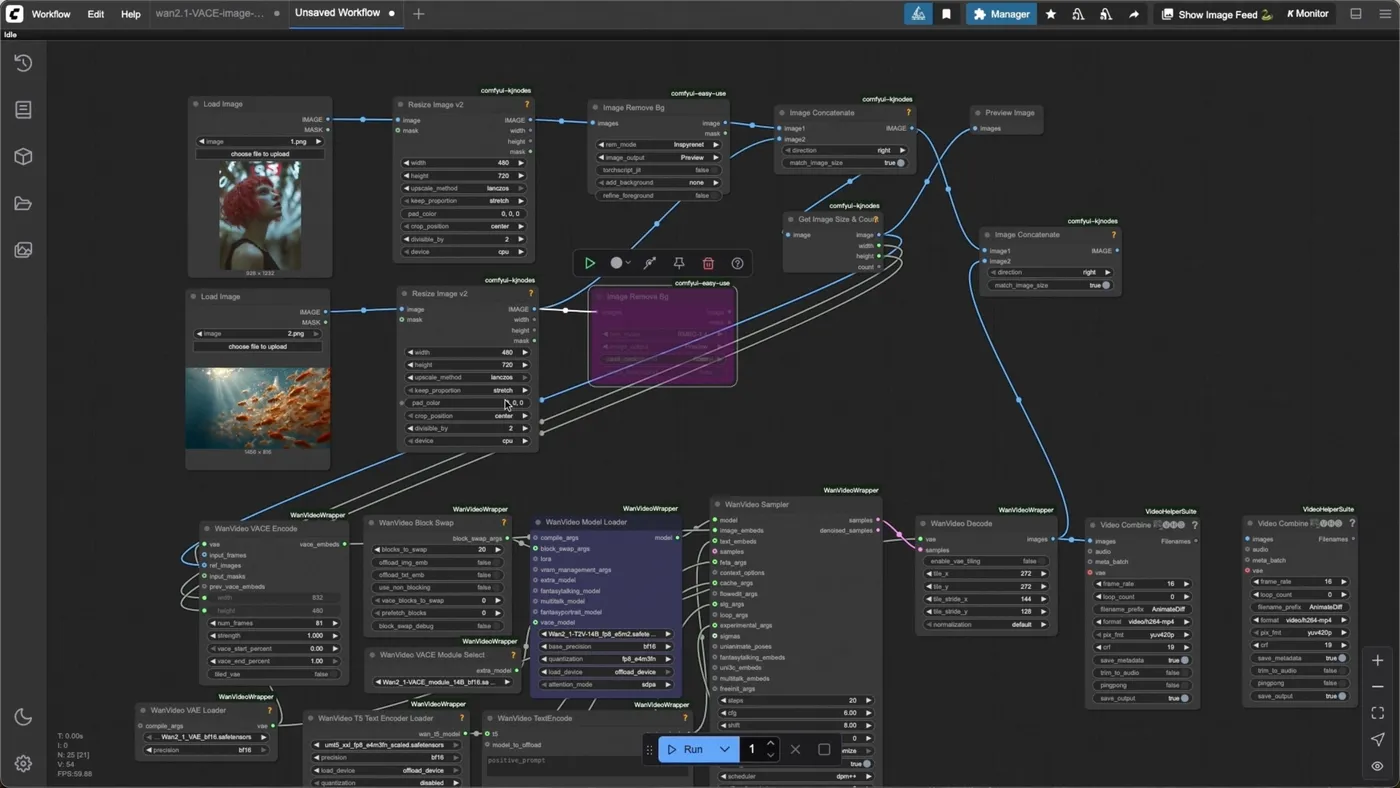Open the queue history sidebar icon

tap(23, 63)
